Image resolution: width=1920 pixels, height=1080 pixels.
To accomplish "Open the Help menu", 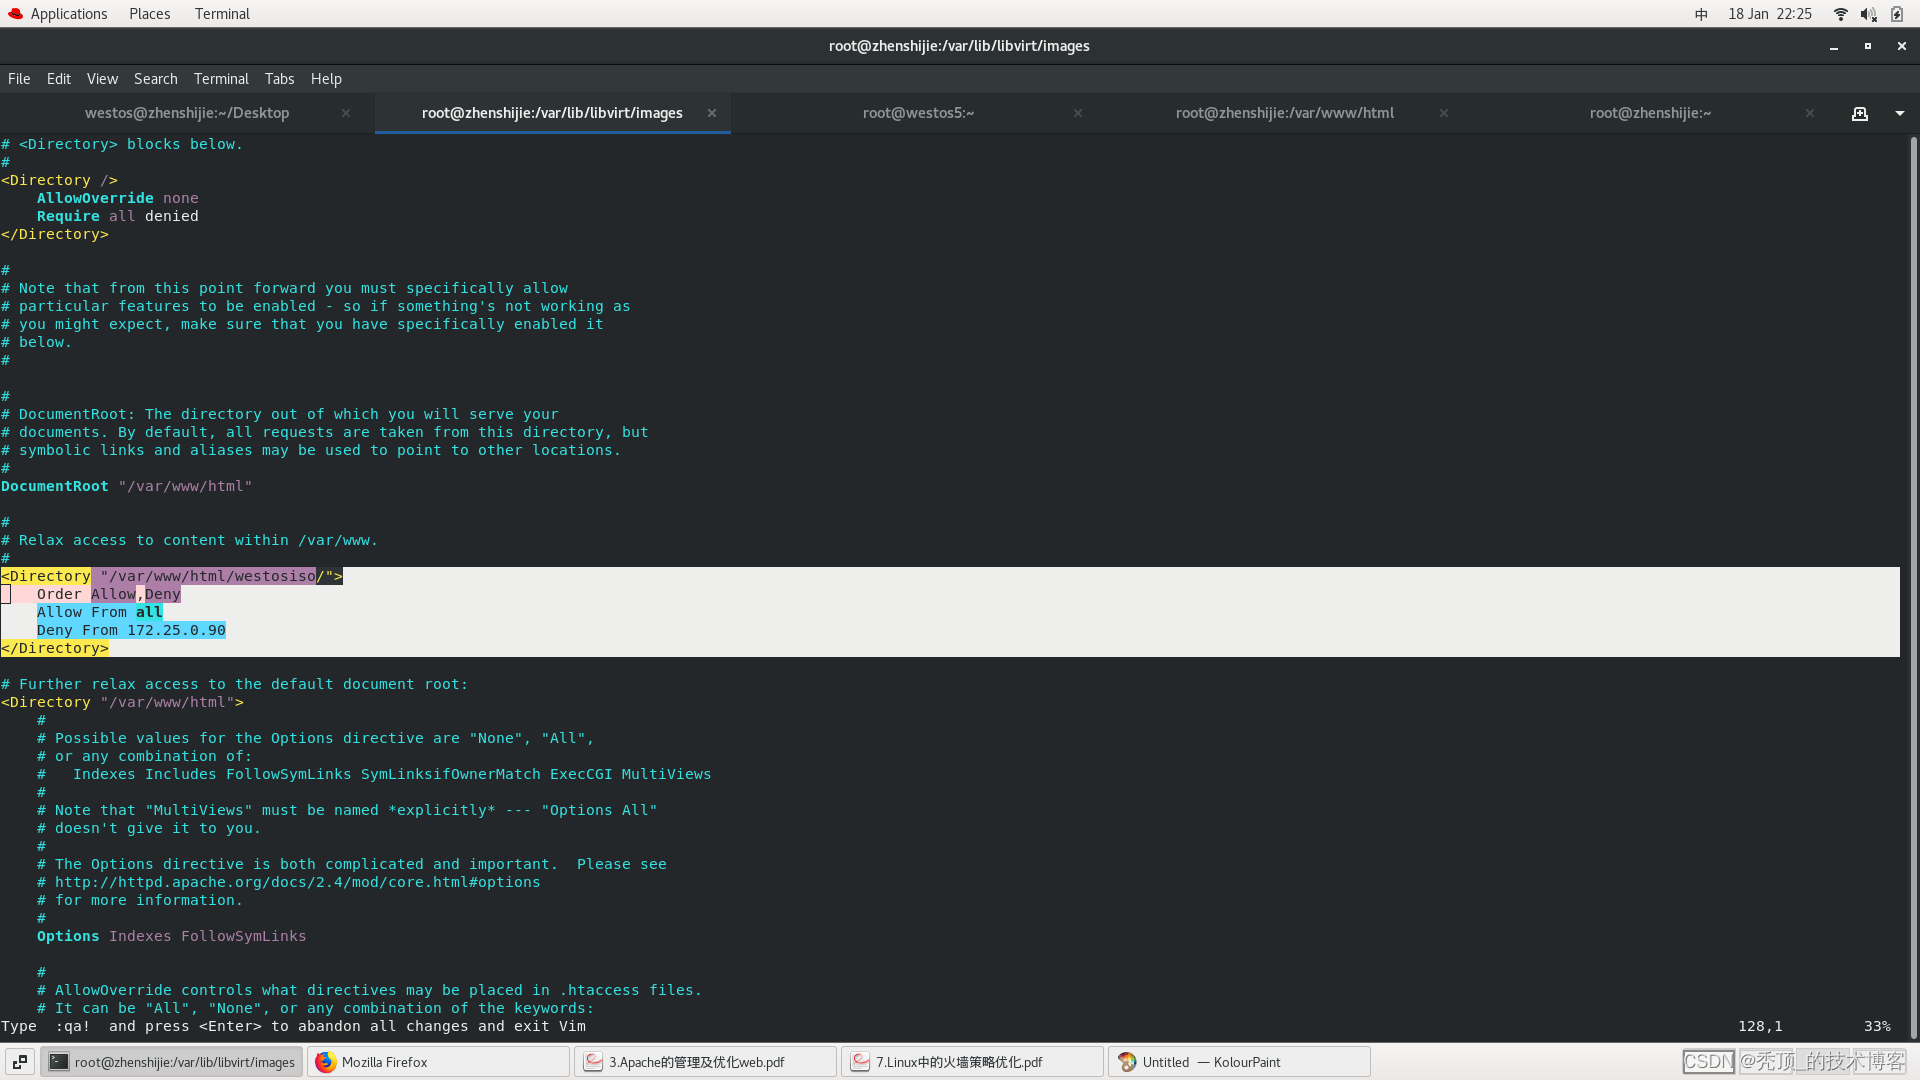I will coord(326,79).
